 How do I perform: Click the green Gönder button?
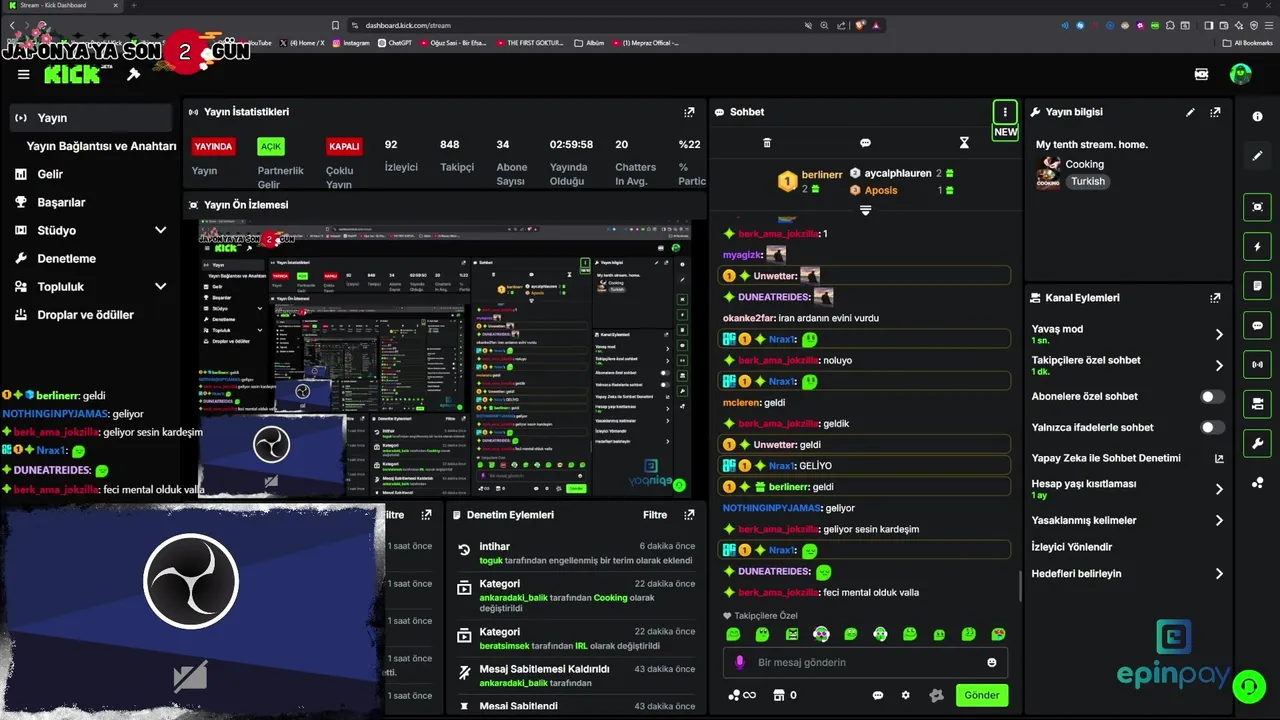click(x=981, y=695)
